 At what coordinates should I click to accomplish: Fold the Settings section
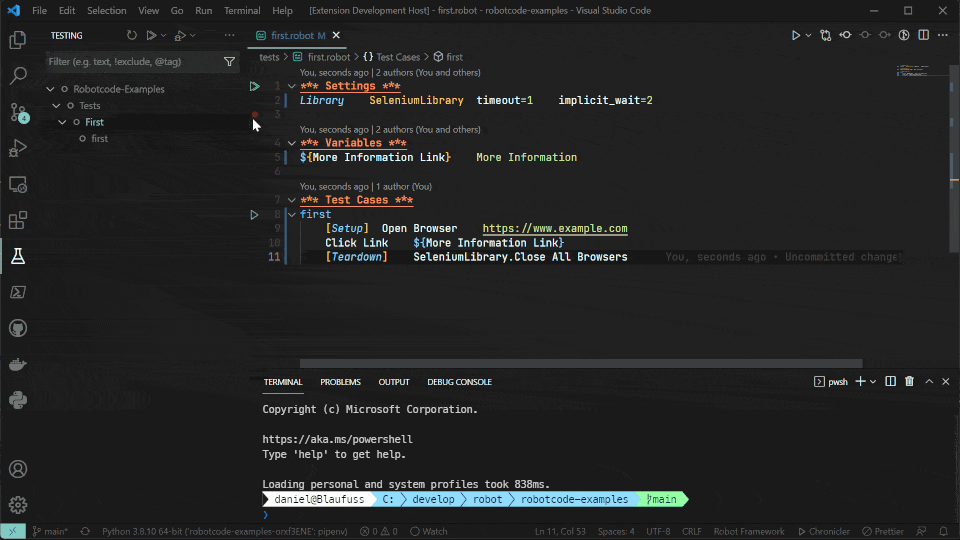tap(291, 86)
